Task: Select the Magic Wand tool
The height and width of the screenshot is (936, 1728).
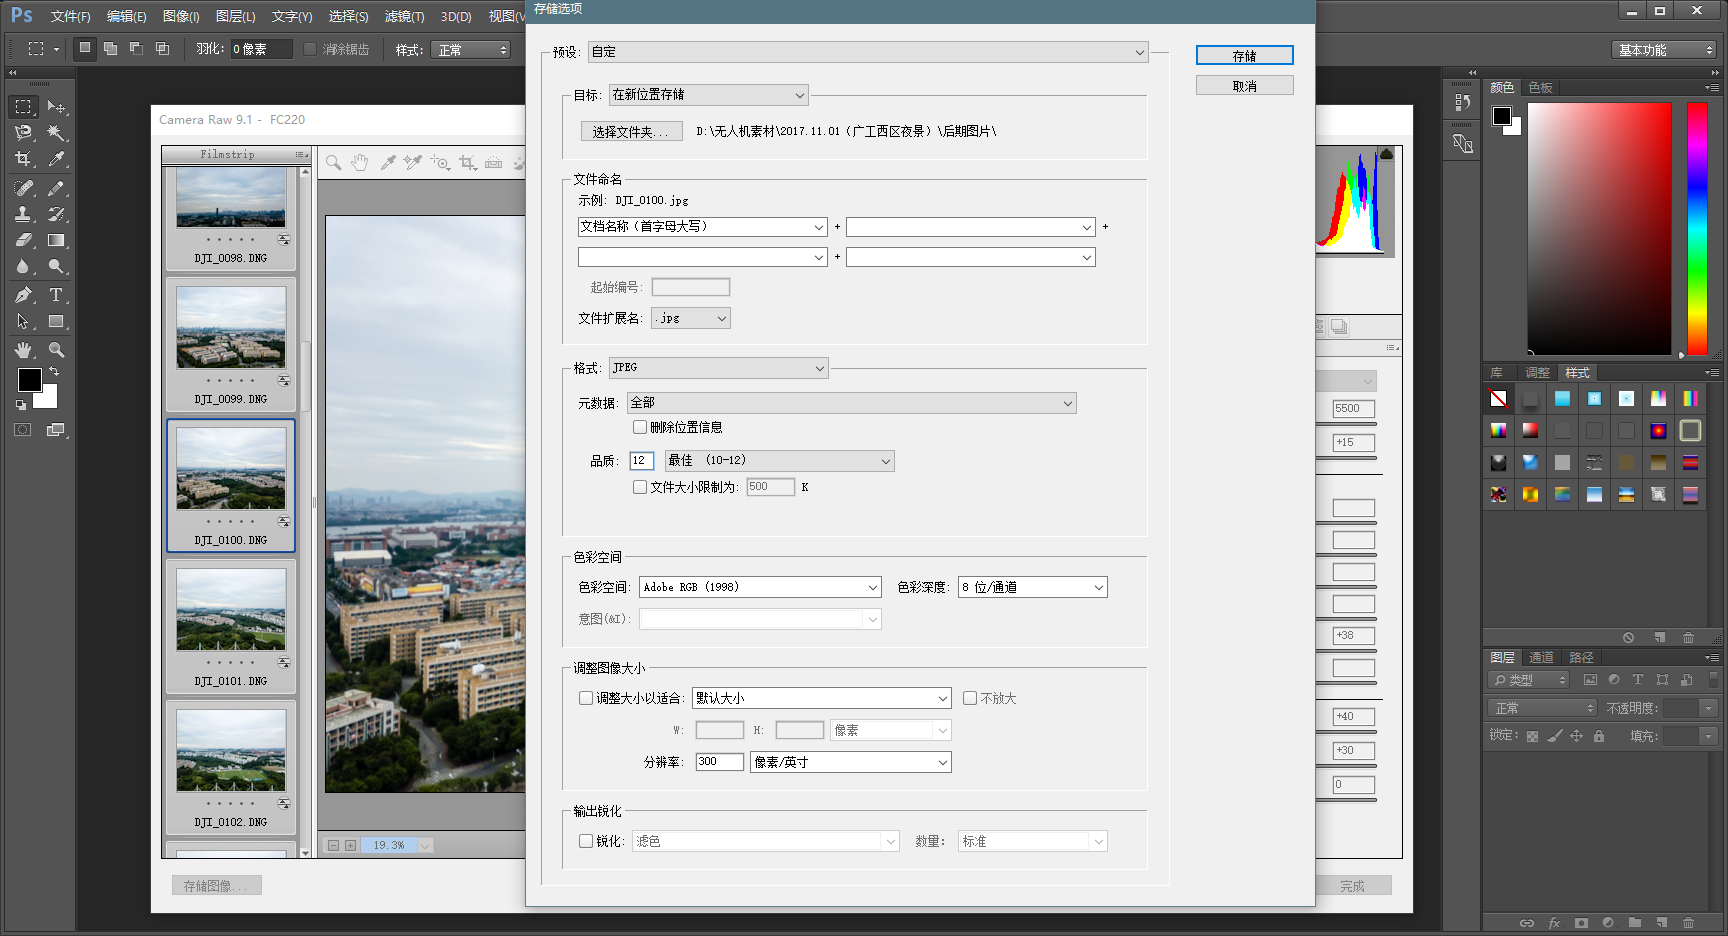Action: (56, 133)
